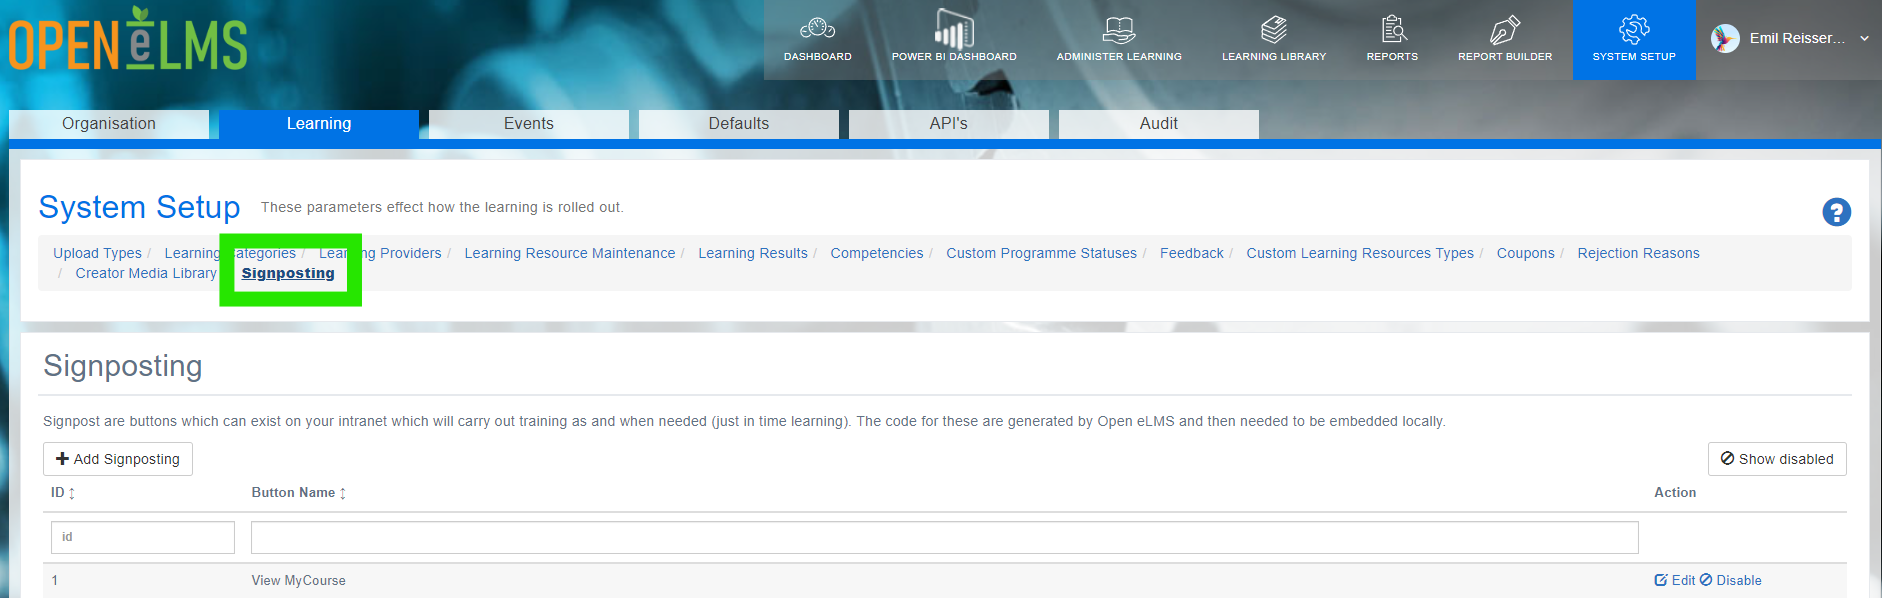Open the Upload Types link
This screenshot has height=598, width=1882.
coord(97,253)
